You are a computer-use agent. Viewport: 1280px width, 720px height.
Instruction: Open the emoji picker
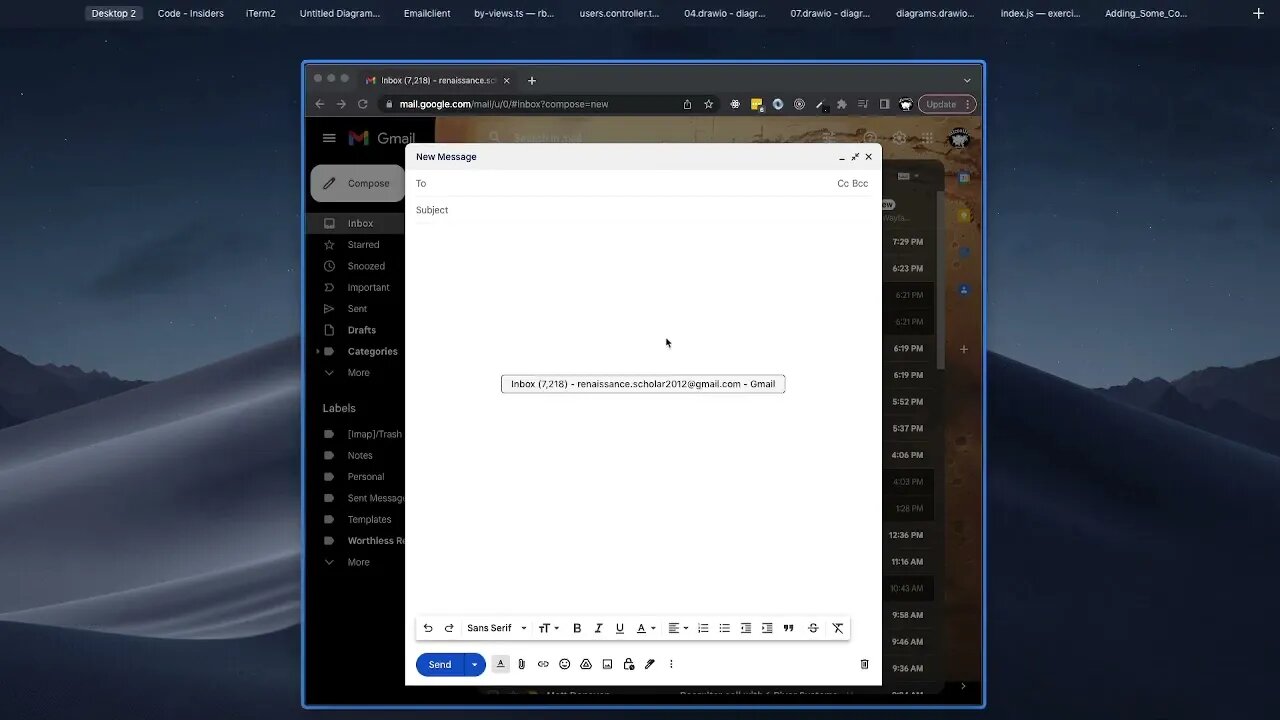[x=565, y=664]
